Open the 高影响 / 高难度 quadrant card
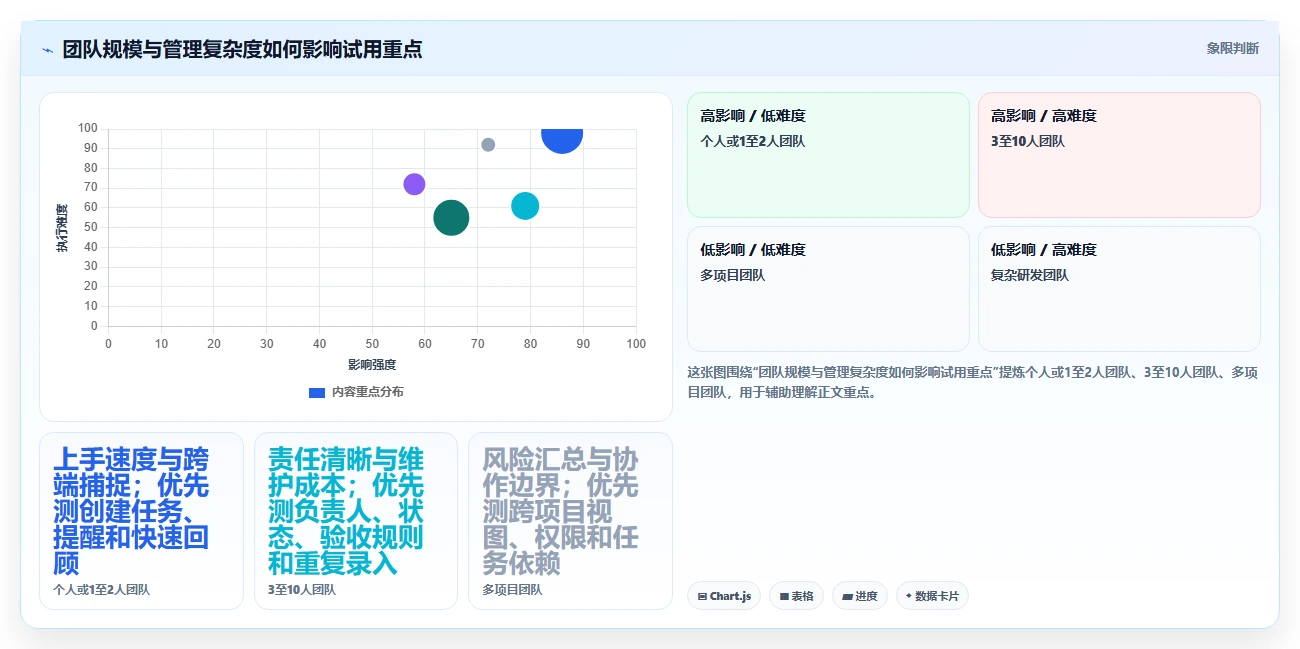This screenshot has width=1300, height=649. 1119,155
